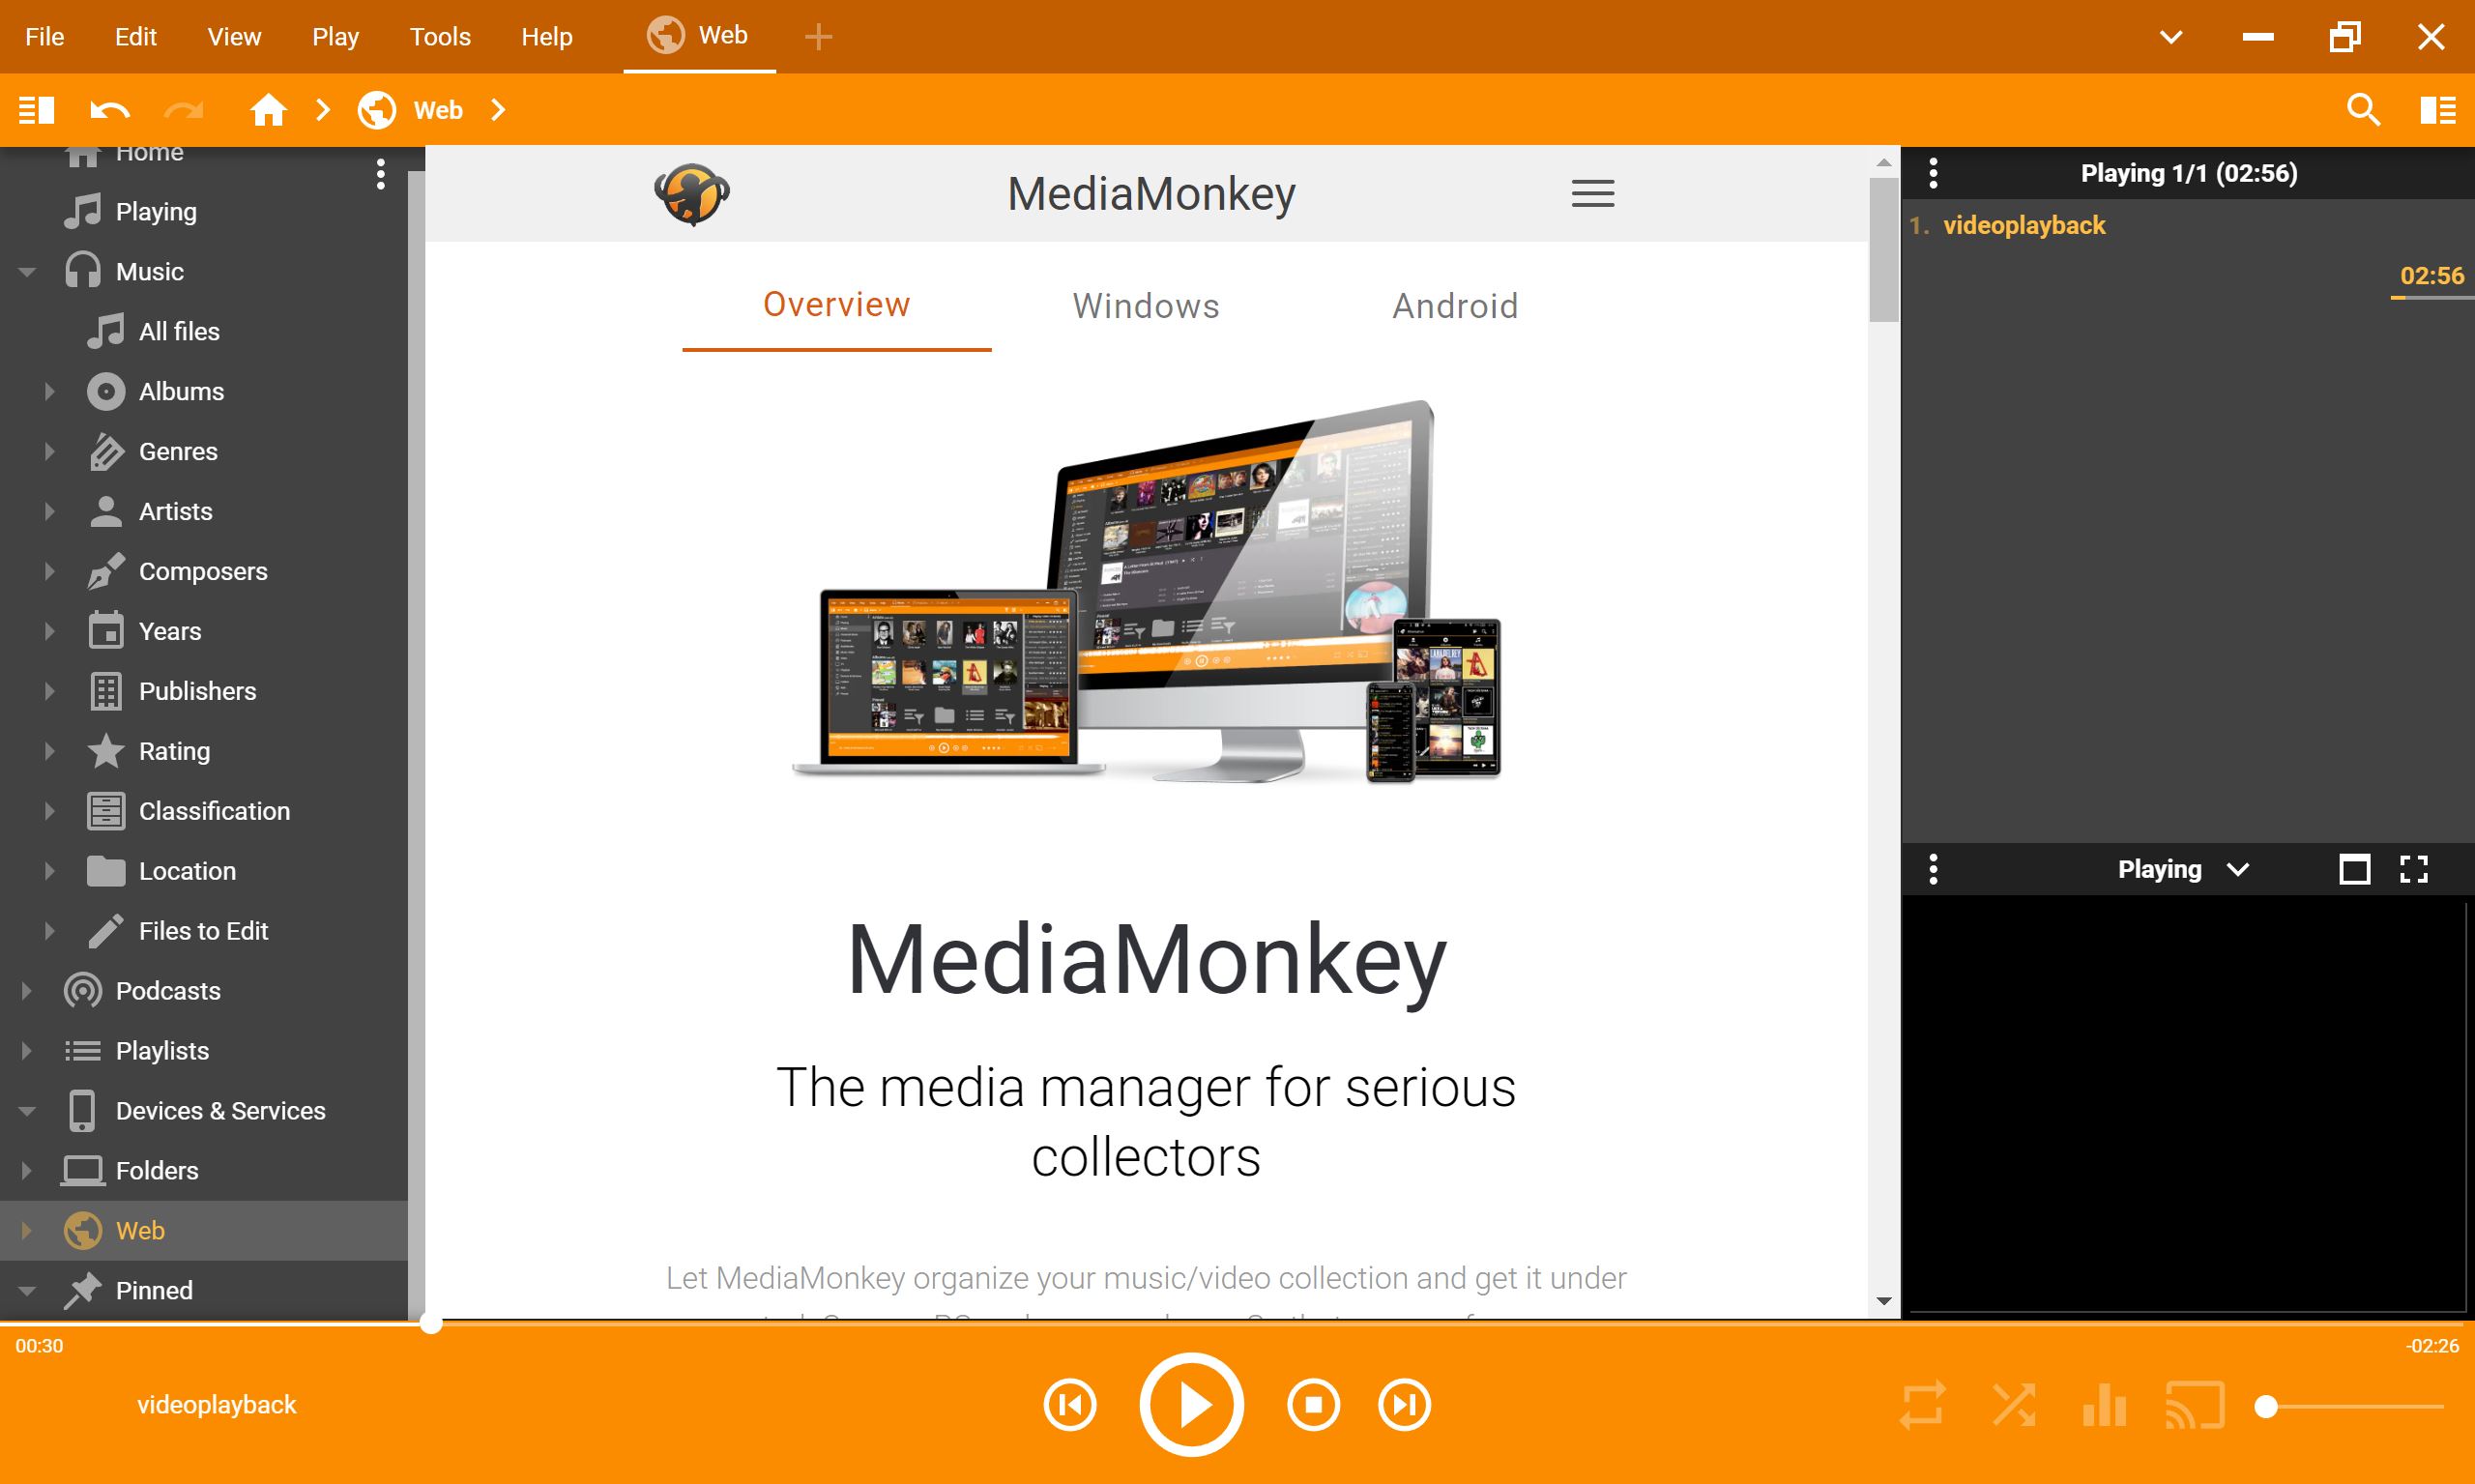Viewport: 2475px width, 1484px height.
Task: Expand the Albums tree node
Action: 49,391
